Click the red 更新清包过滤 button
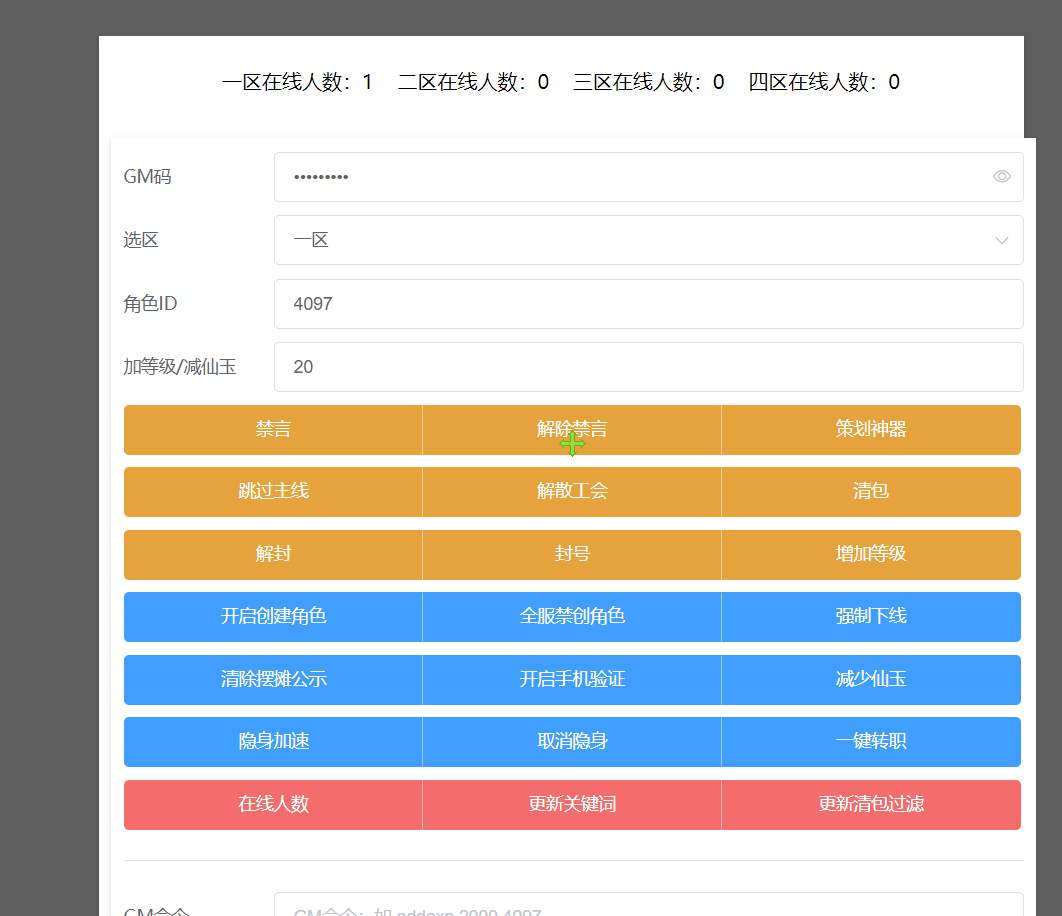This screenshot has width=1062, height=916. (x=871, y=805)
